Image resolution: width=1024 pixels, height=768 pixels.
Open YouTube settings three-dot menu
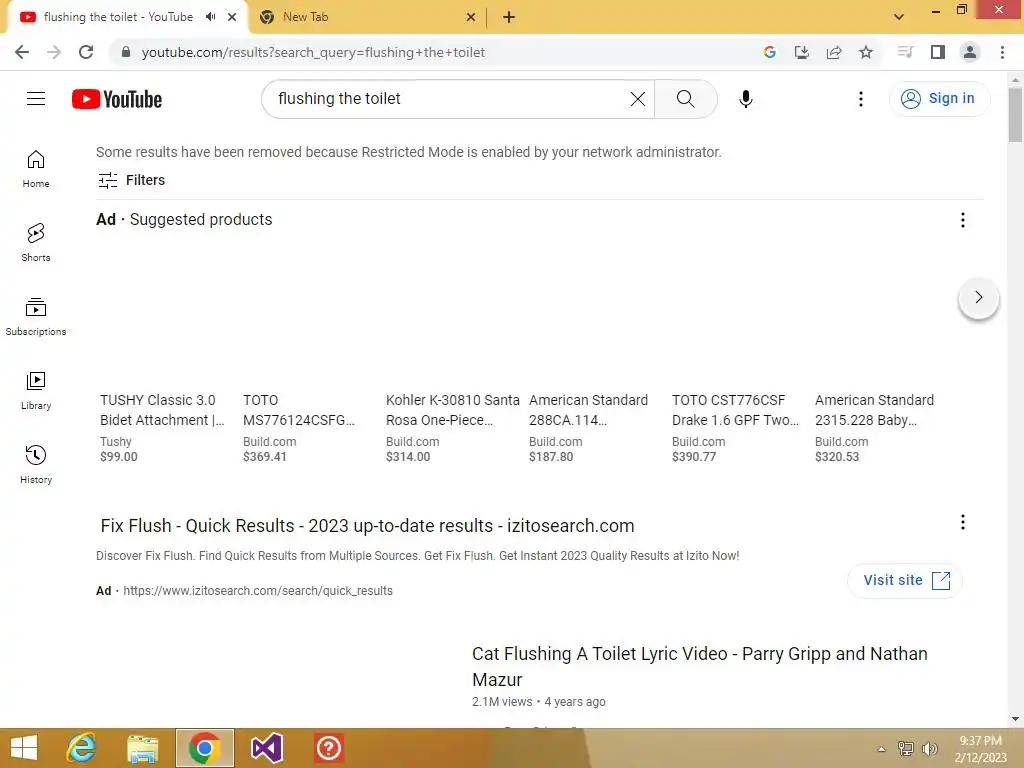pos(861,99)
